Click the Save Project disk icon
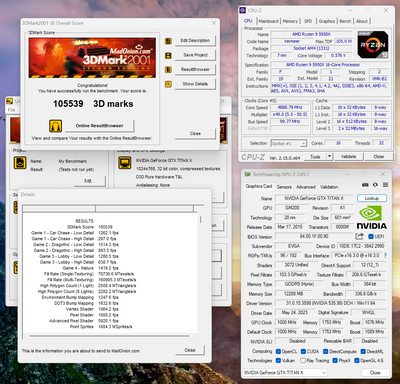400x384 pixels. pos(168,55)
